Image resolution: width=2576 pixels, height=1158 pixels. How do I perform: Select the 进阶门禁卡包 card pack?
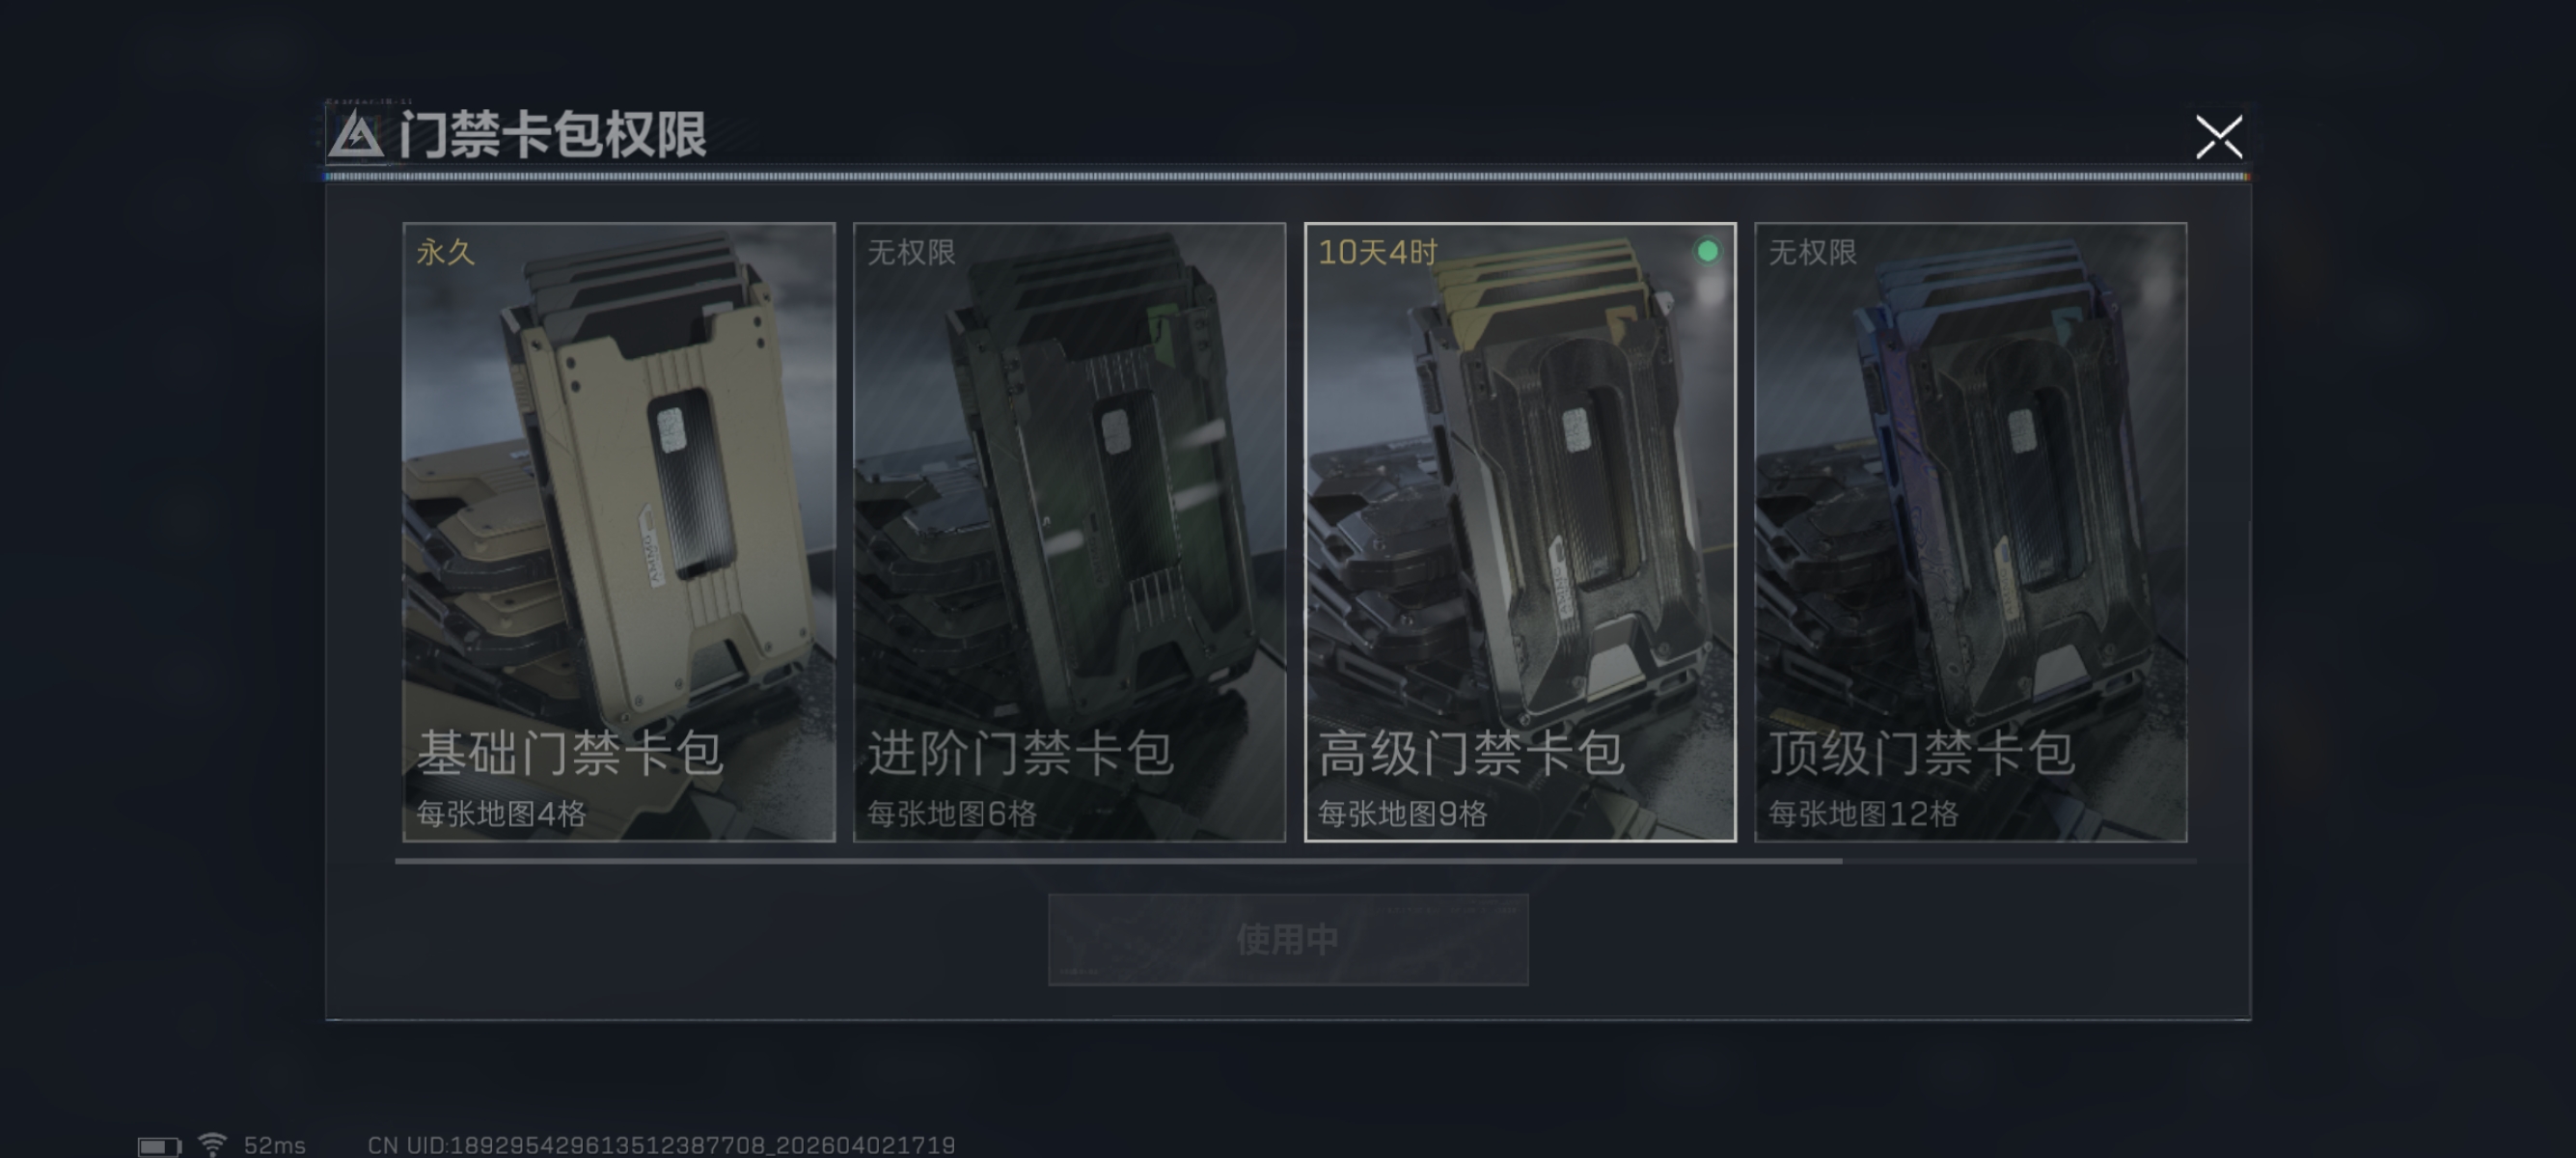pyautogui.click(x=1069, y=532)
